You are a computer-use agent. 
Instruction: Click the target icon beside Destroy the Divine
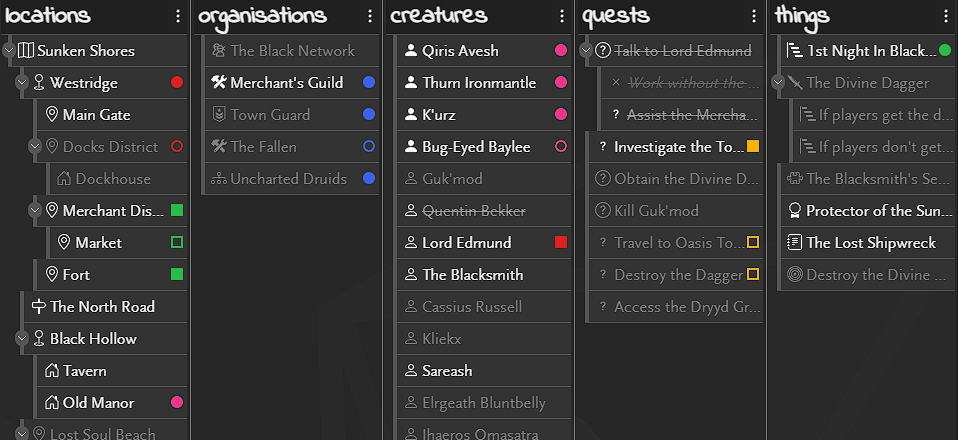point(794,275)
